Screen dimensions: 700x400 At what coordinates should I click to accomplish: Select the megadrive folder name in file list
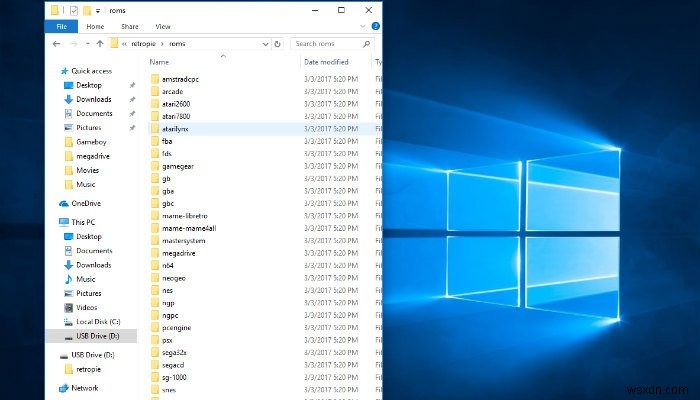179,254
